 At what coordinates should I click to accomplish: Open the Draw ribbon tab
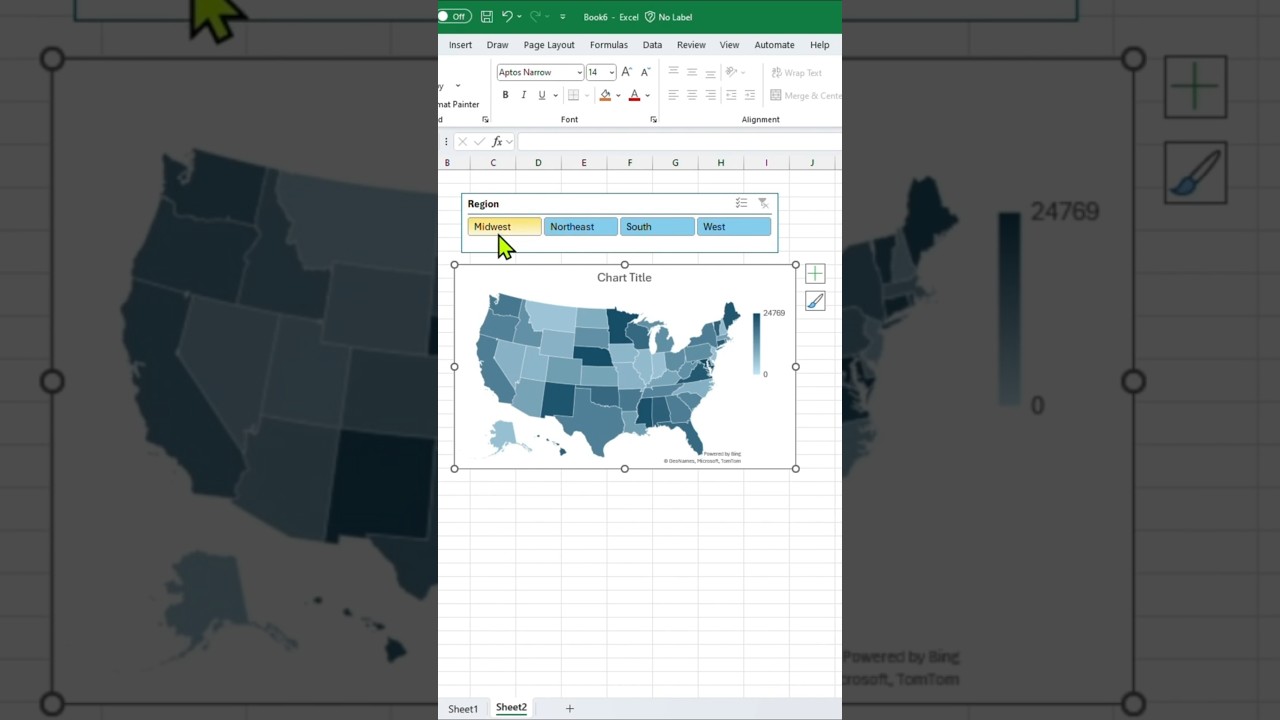point(497,45)
